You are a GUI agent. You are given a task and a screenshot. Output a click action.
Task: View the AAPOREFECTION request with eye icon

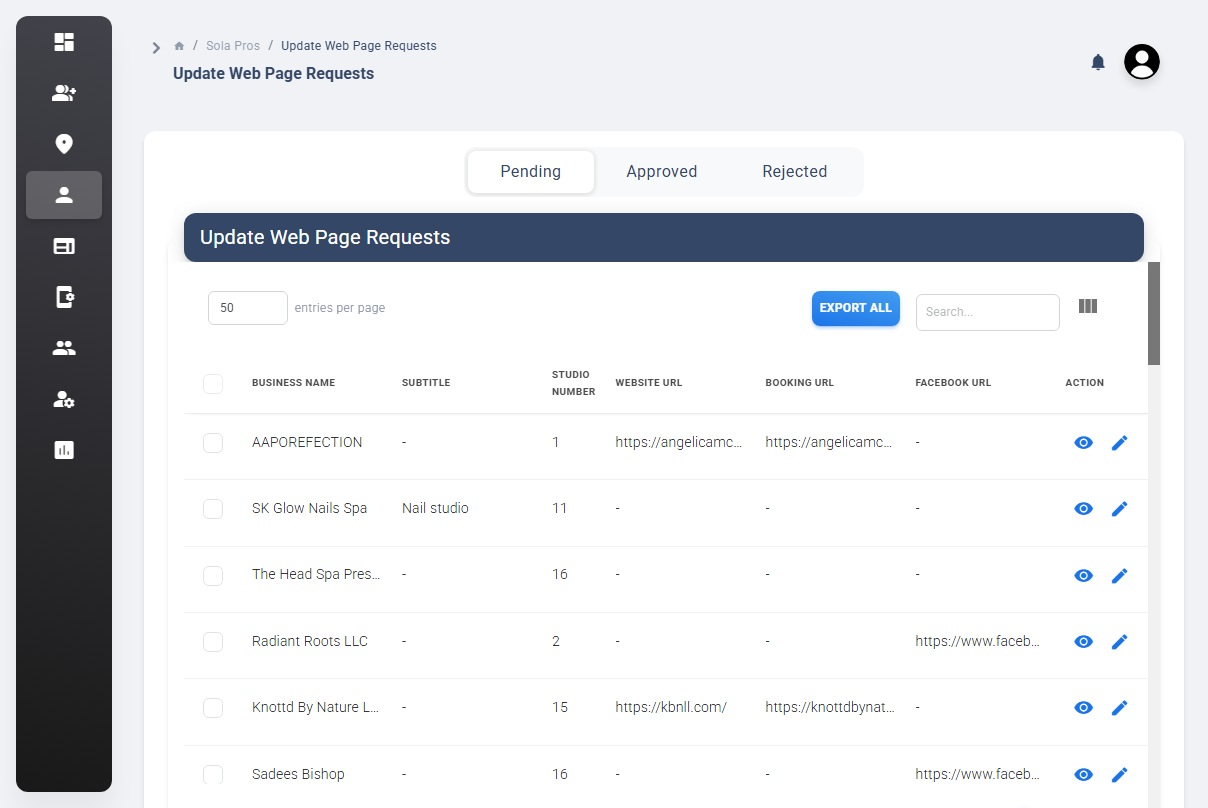click(x=1083, y=442)
